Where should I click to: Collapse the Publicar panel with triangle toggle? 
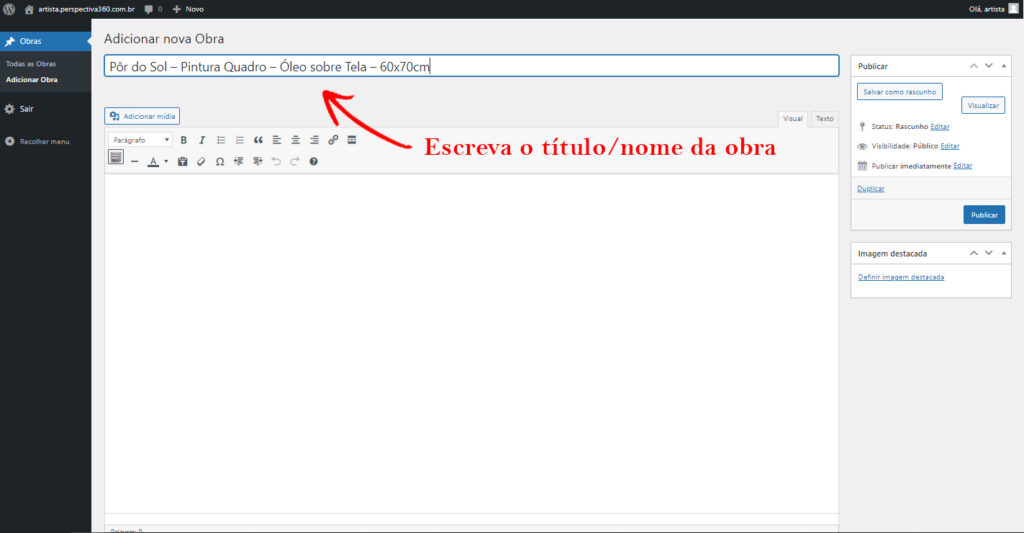[x=1004, y=66]
